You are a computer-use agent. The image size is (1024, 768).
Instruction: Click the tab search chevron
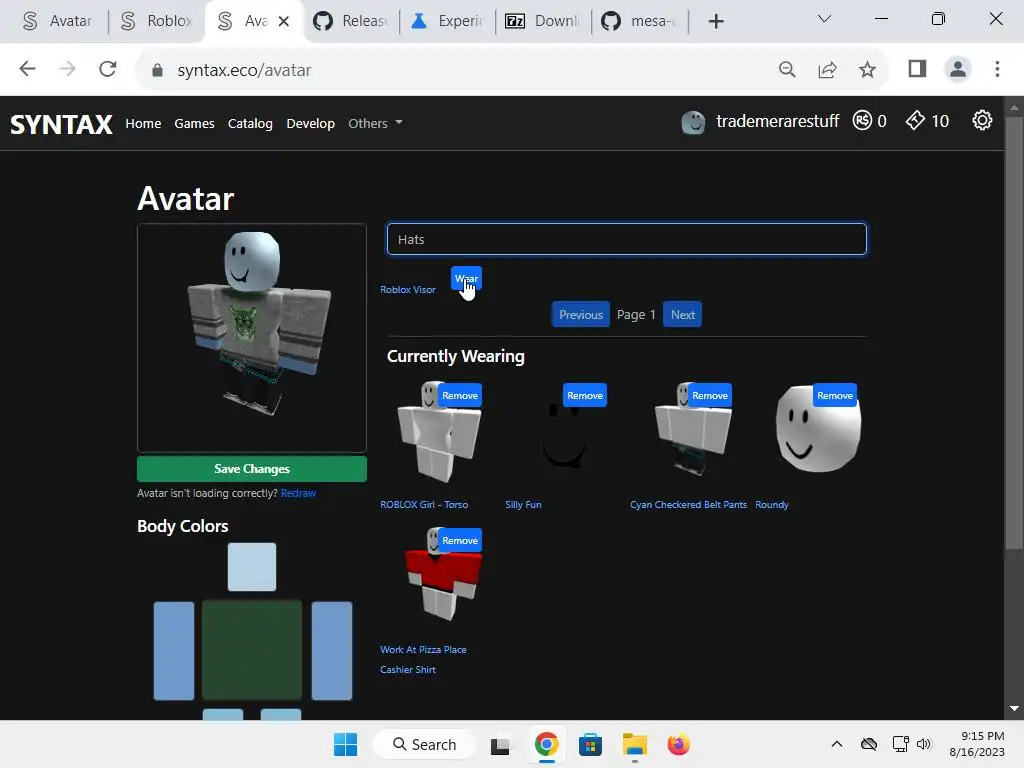[824, 18]
